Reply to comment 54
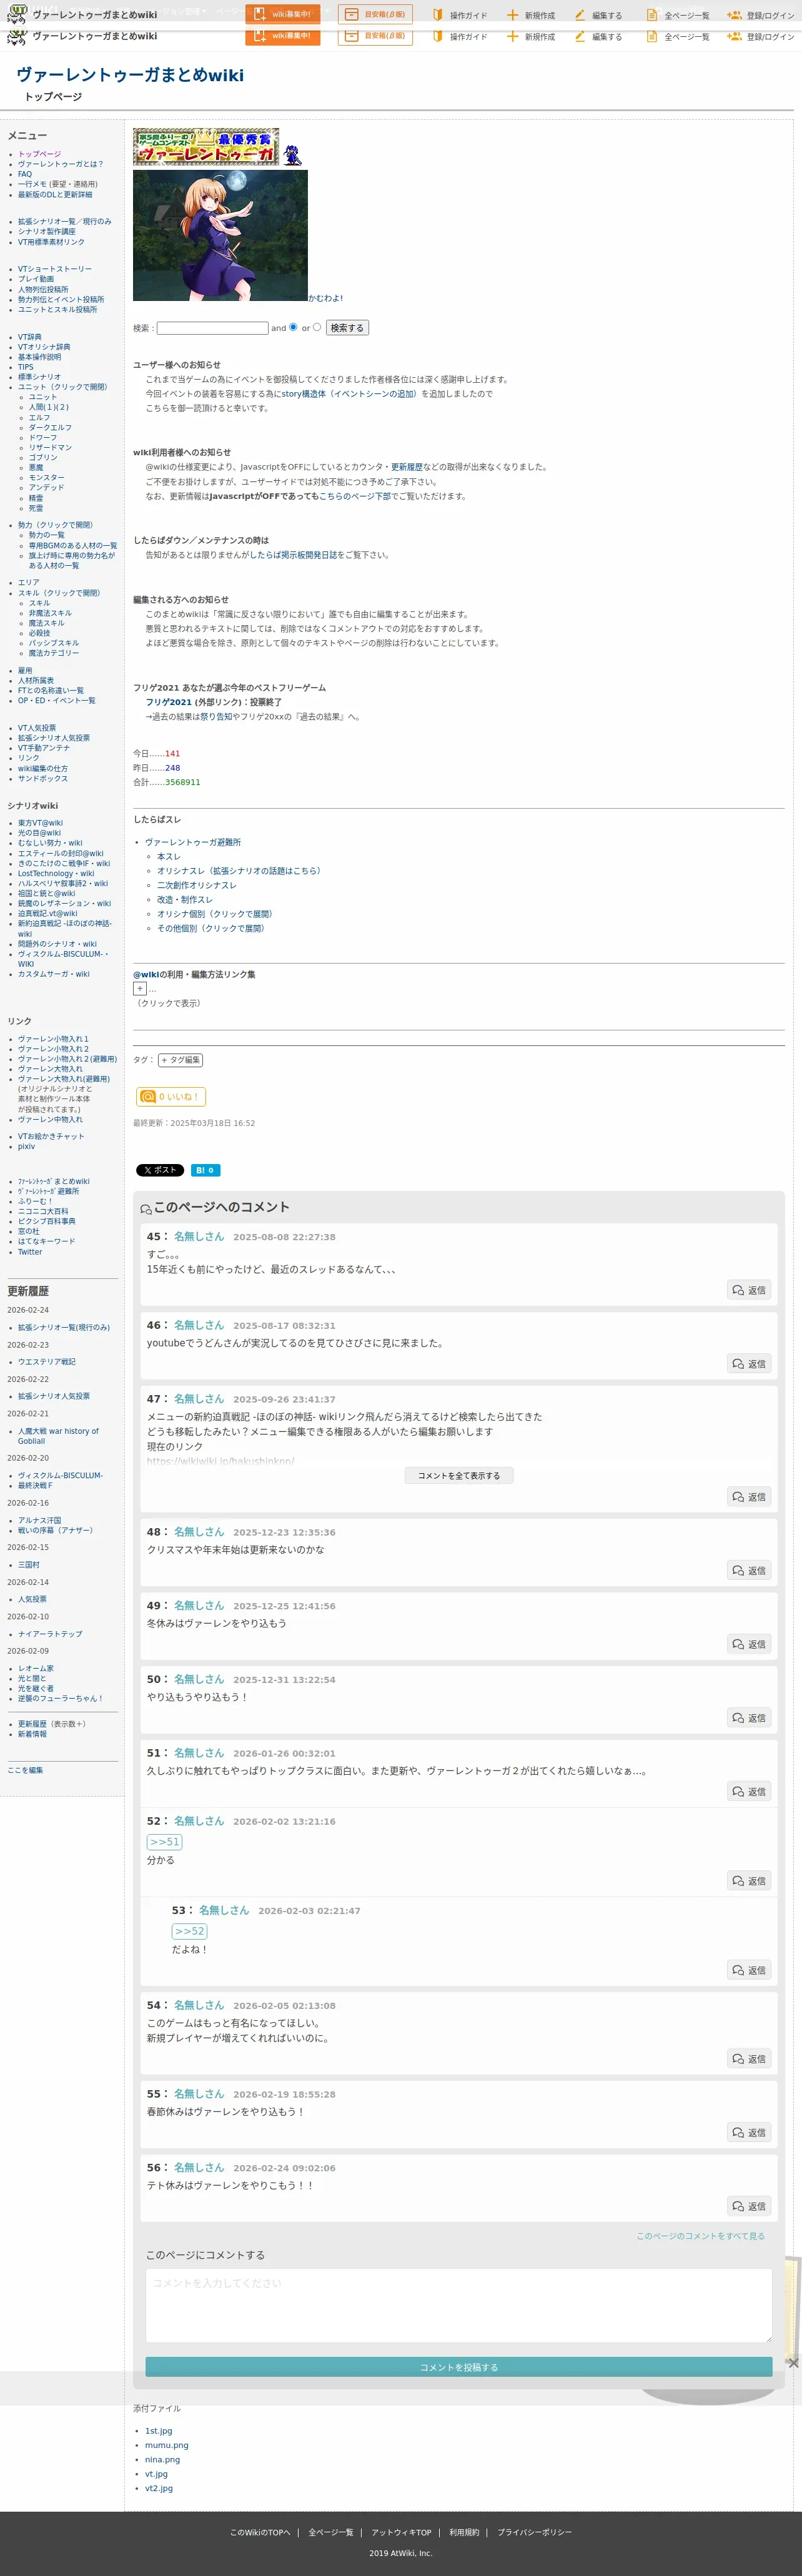The image size is (802, 2576). click(x=749, y=2059)
